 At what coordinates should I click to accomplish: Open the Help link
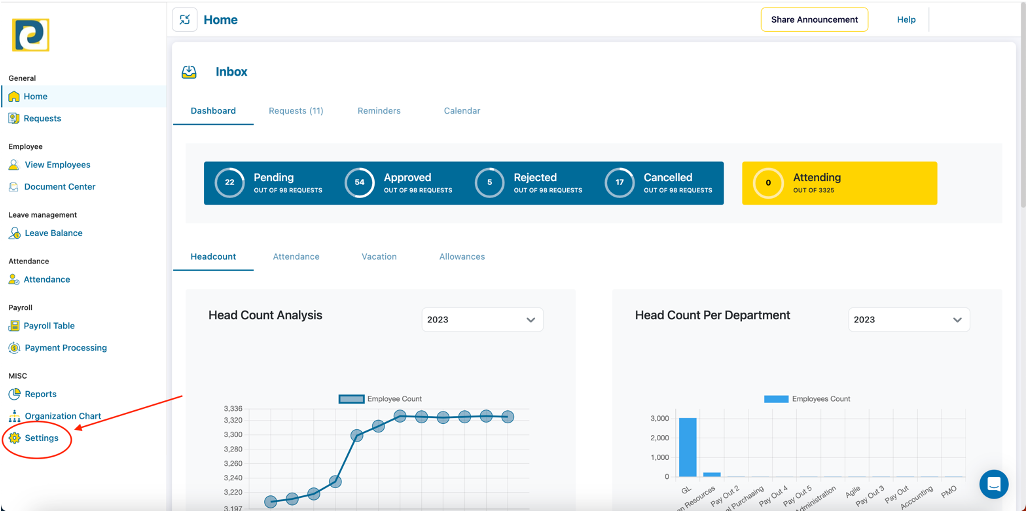click(906, 20)
